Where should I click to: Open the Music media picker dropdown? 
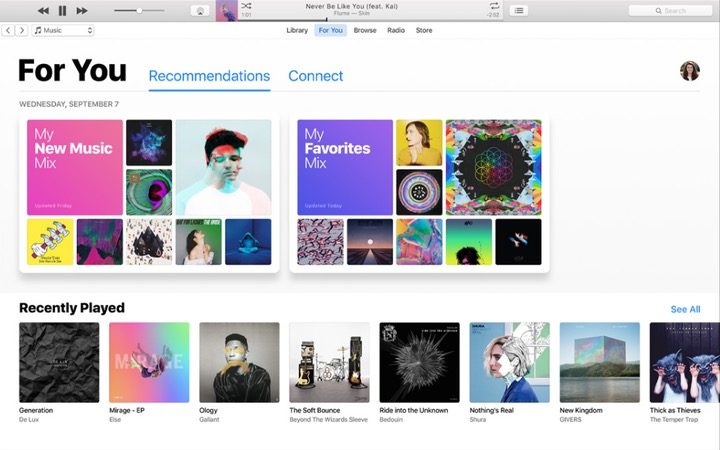click(62, 31)
